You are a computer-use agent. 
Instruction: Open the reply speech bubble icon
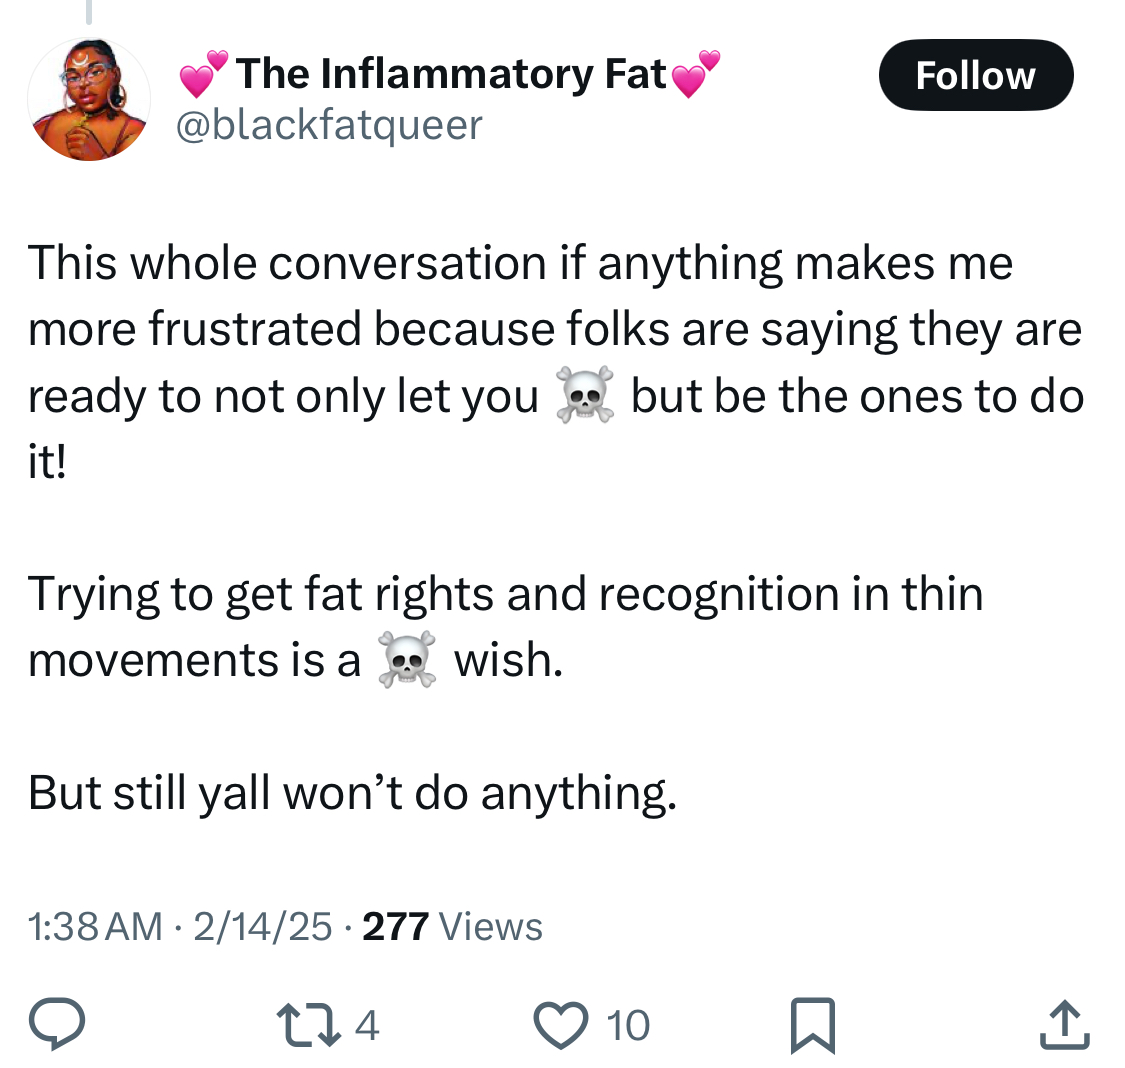pos(57,1025)
